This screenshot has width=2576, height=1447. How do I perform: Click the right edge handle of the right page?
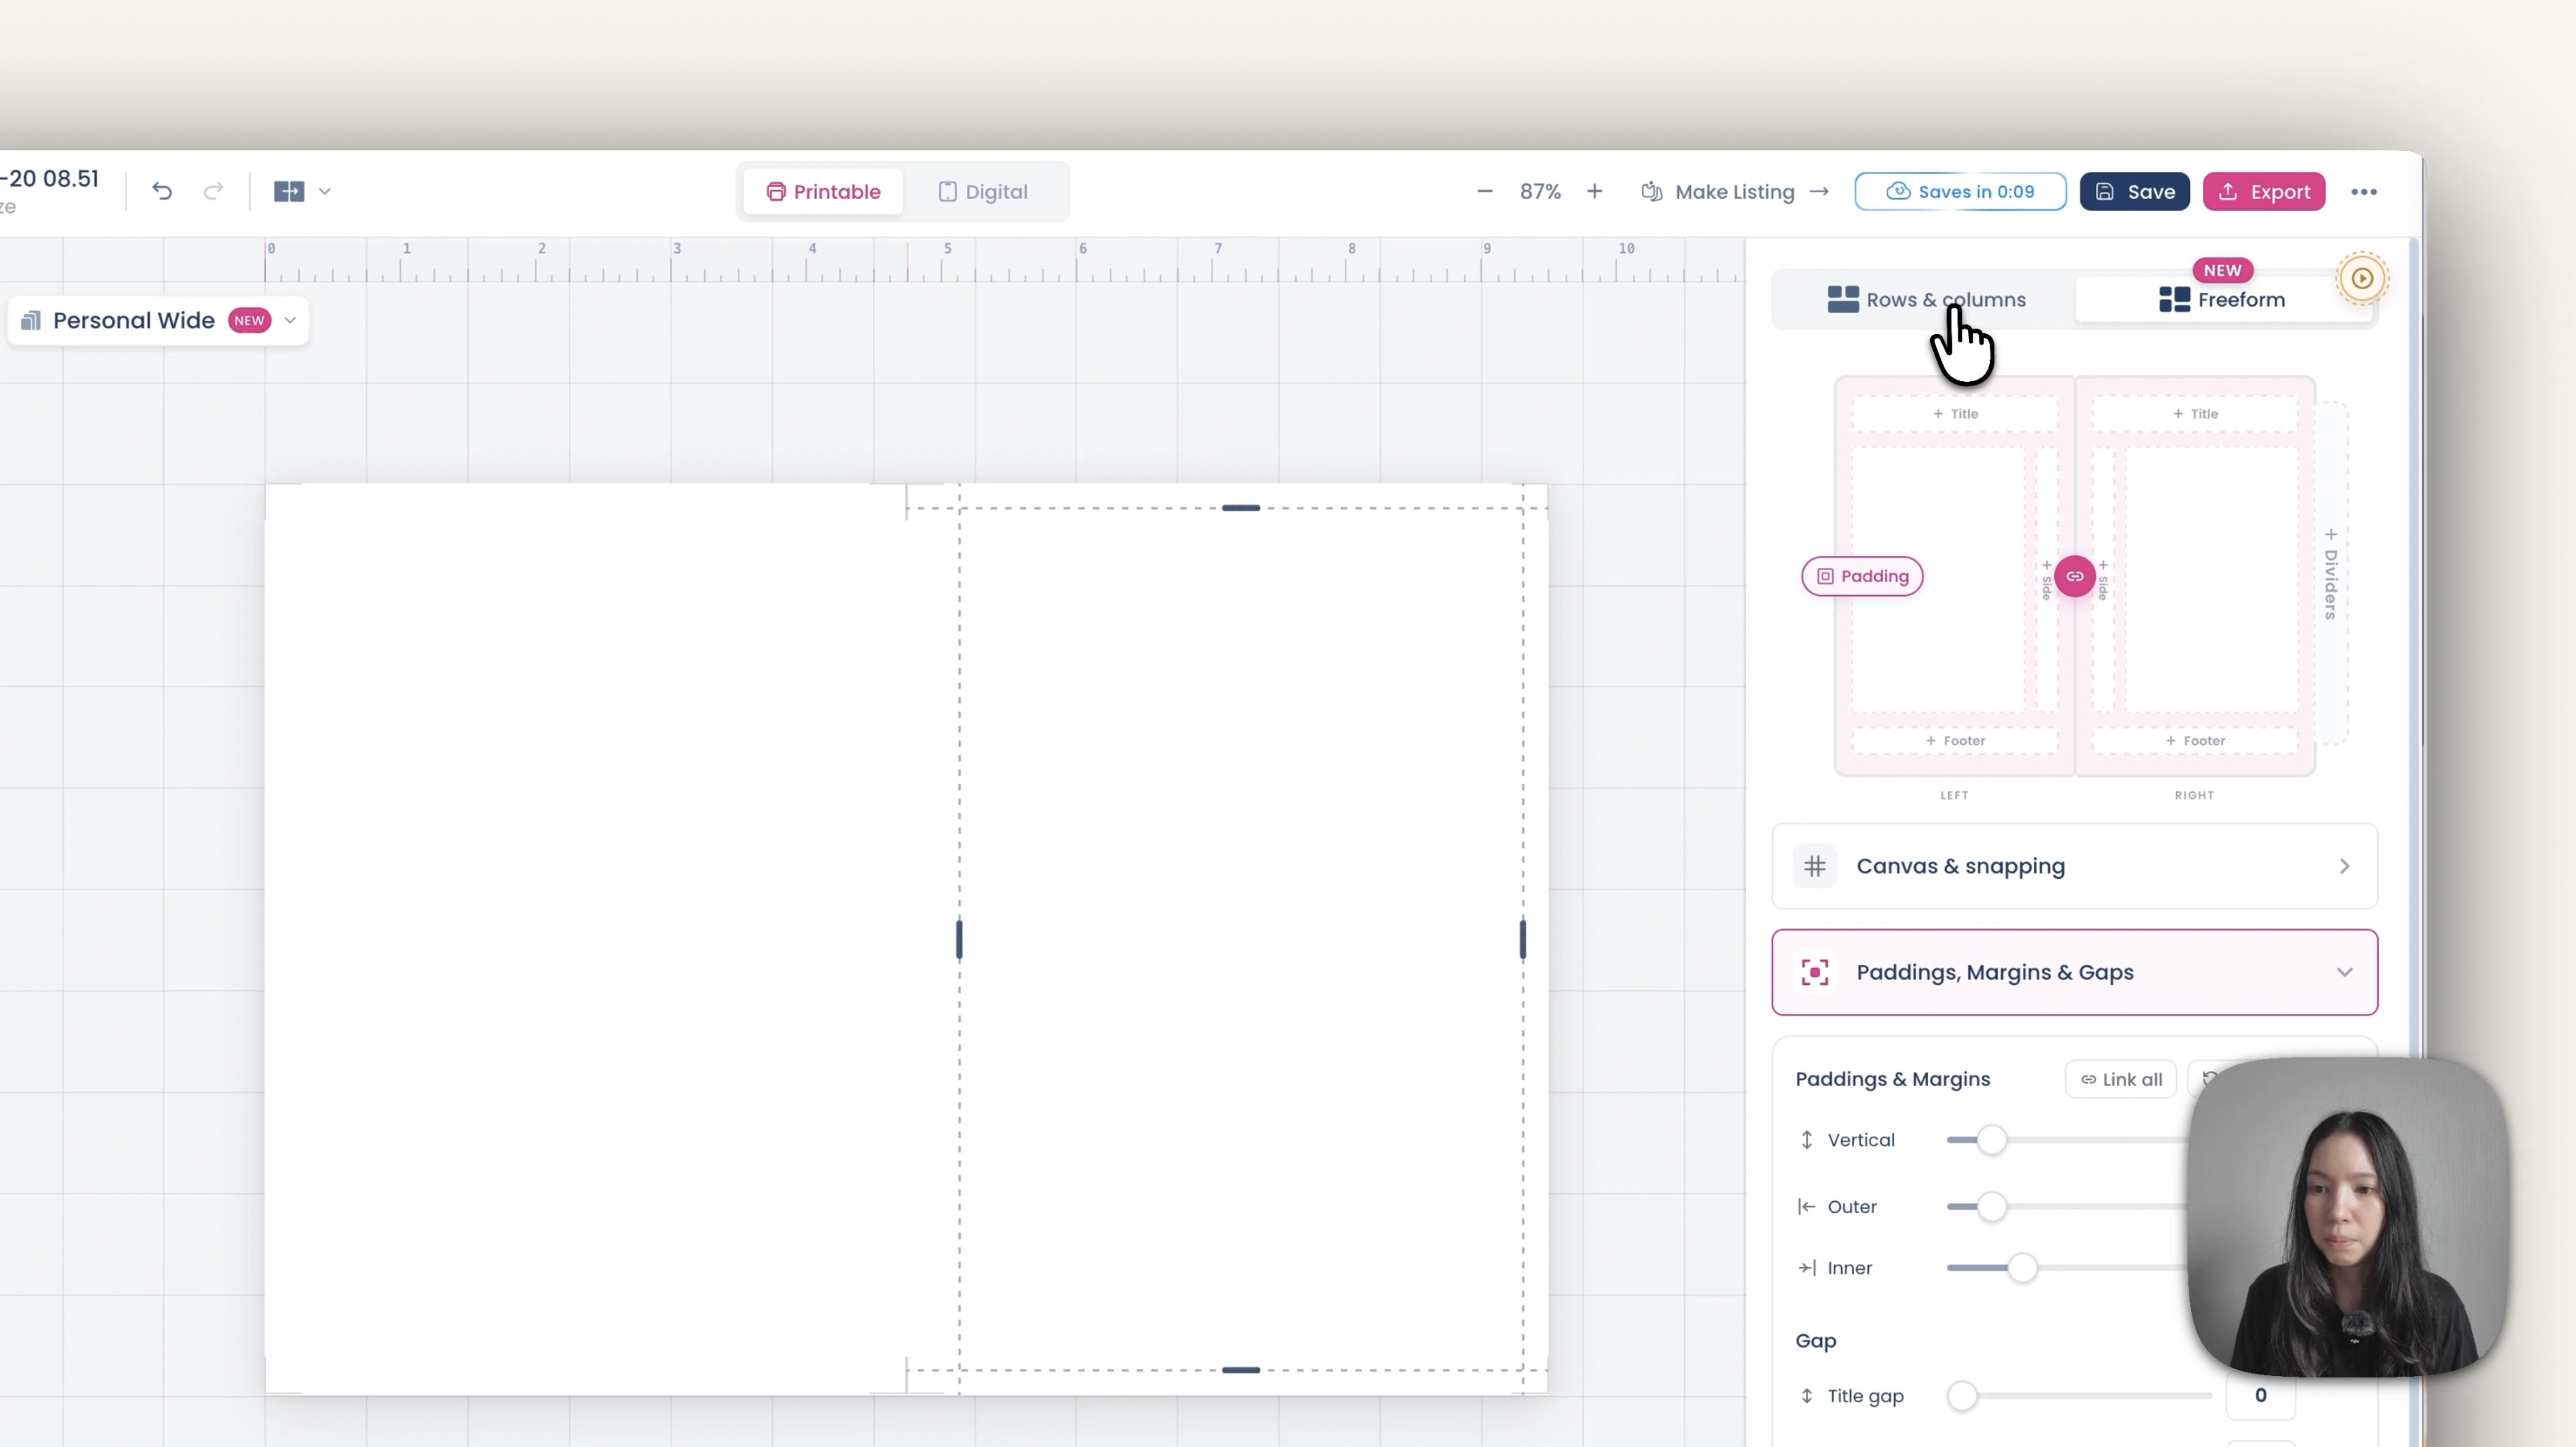click(x=1523, y=939)
